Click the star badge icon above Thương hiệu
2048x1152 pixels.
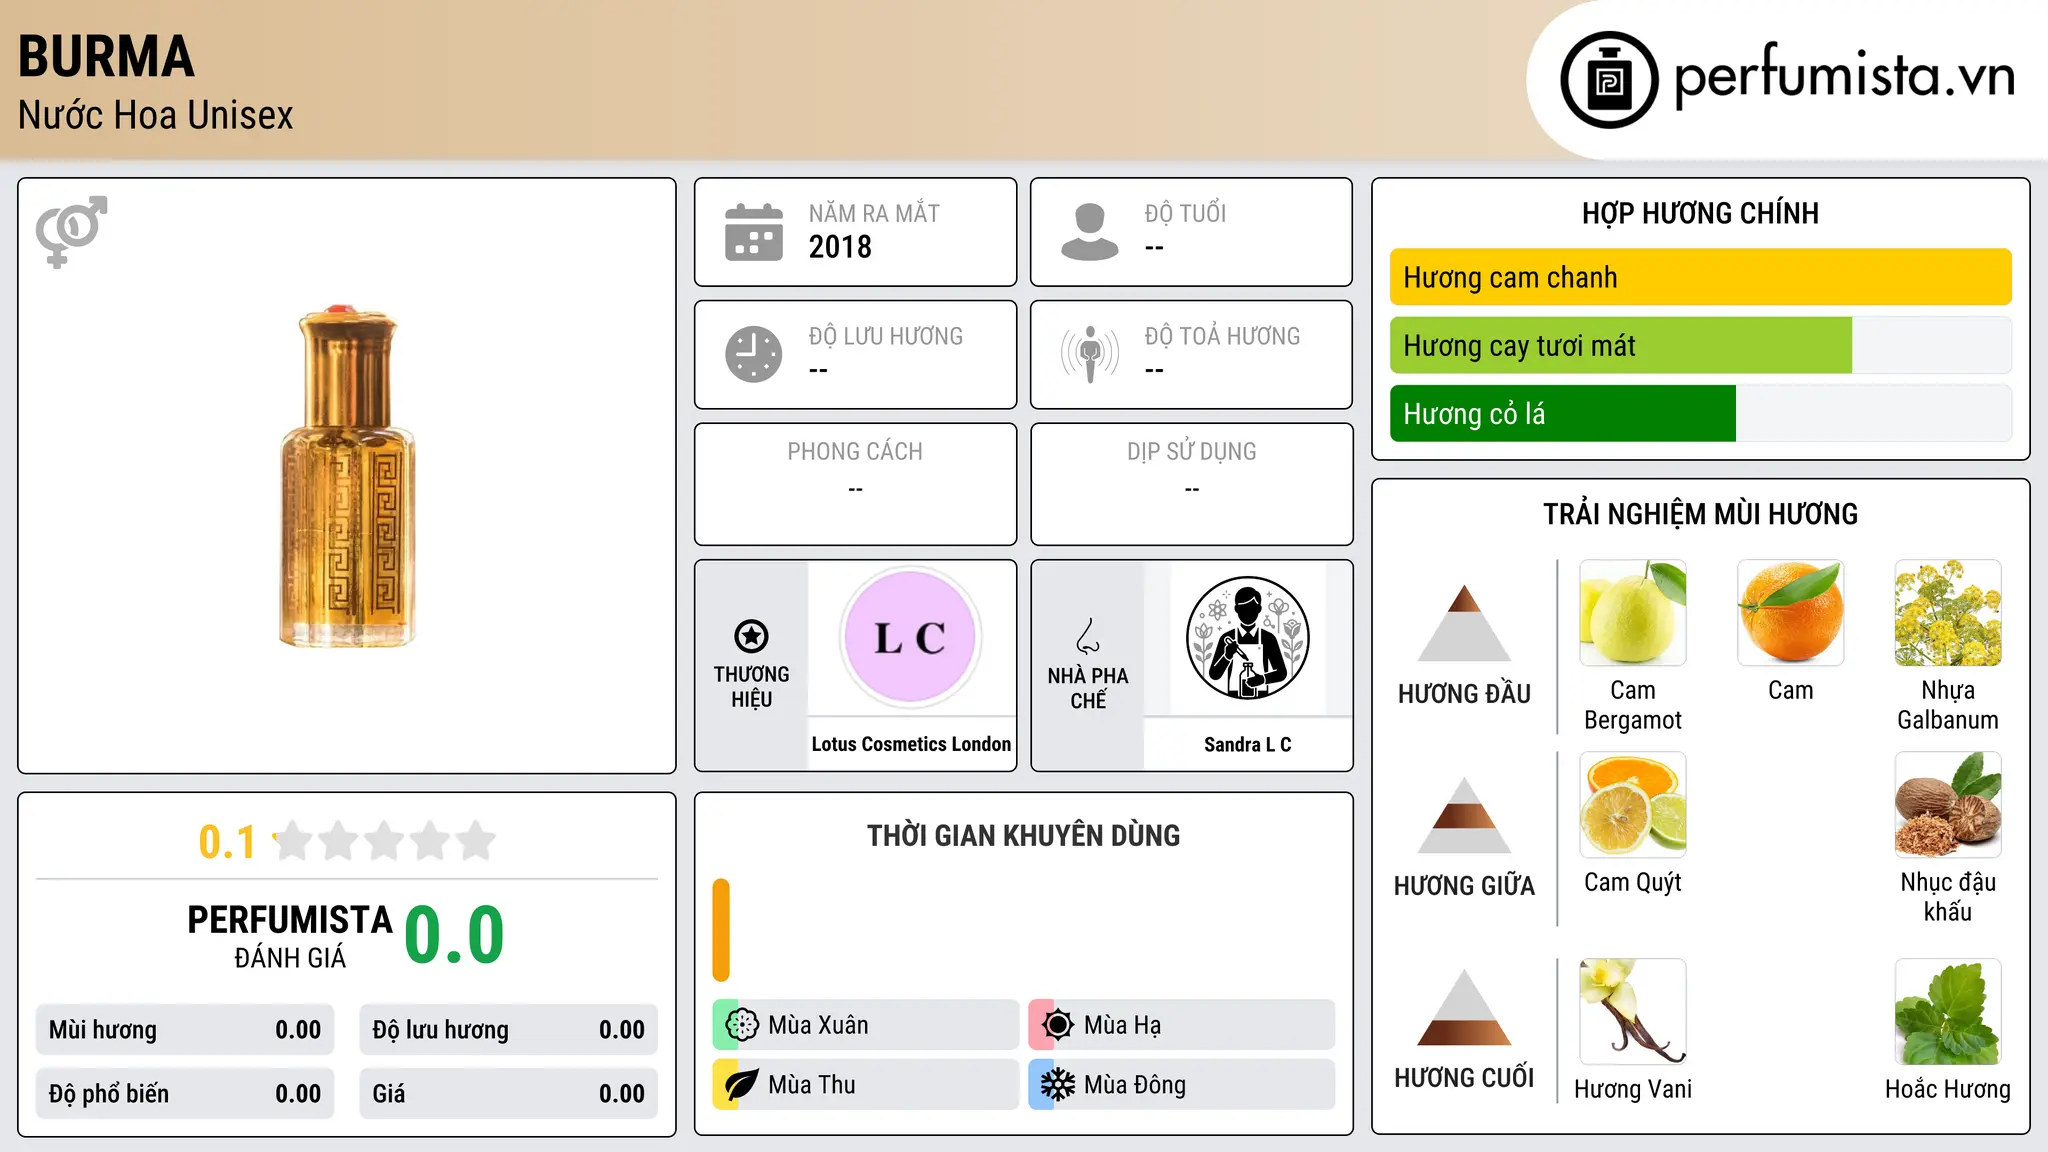[751, 636]
